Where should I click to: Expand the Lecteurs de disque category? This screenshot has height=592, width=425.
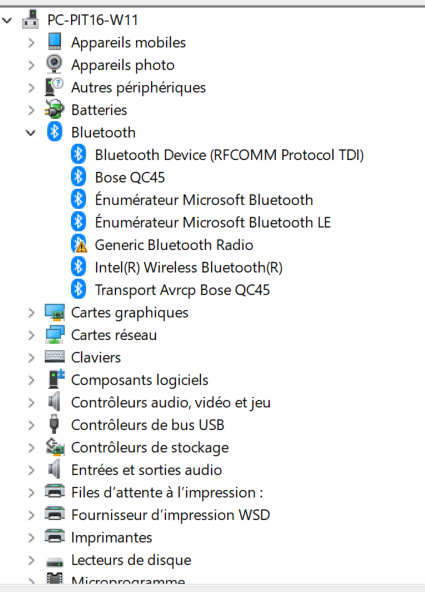[31, 560]
